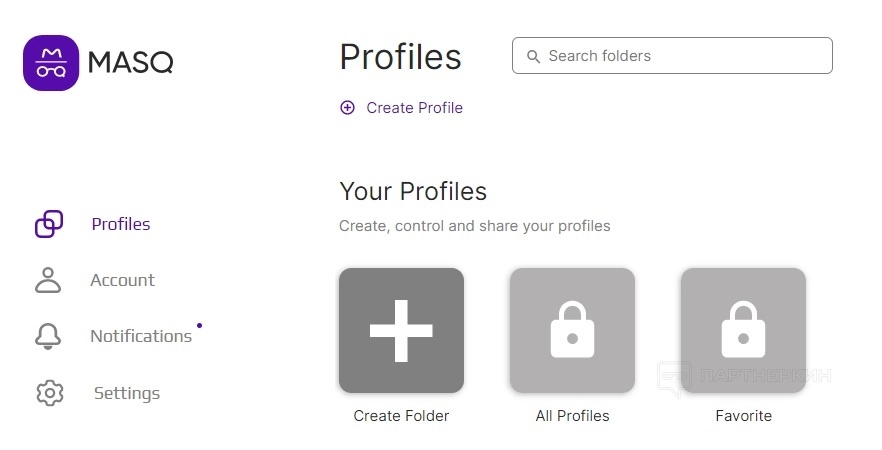
Task: Open Notifications in the sidebar
Action: point(141,337)
